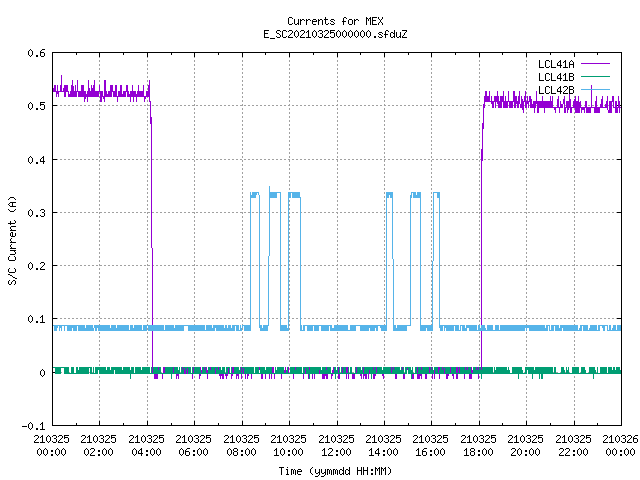Click the 20:00 time tick label
Viewport: 640px width, 480px height.
click(x=525, y=452)
